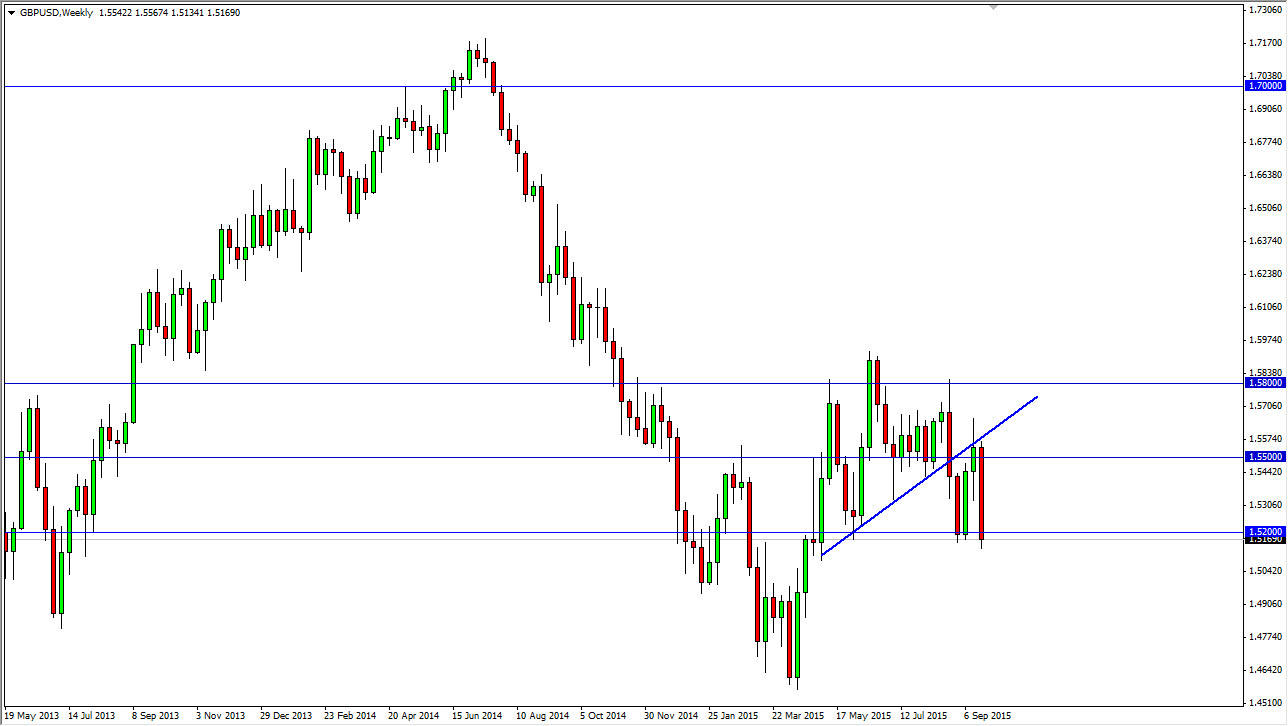Image resolution: width=1288 pixels, height=726 pixels.
Task: Click the 1.55740 price axis label
Action: coord(1266,439)
